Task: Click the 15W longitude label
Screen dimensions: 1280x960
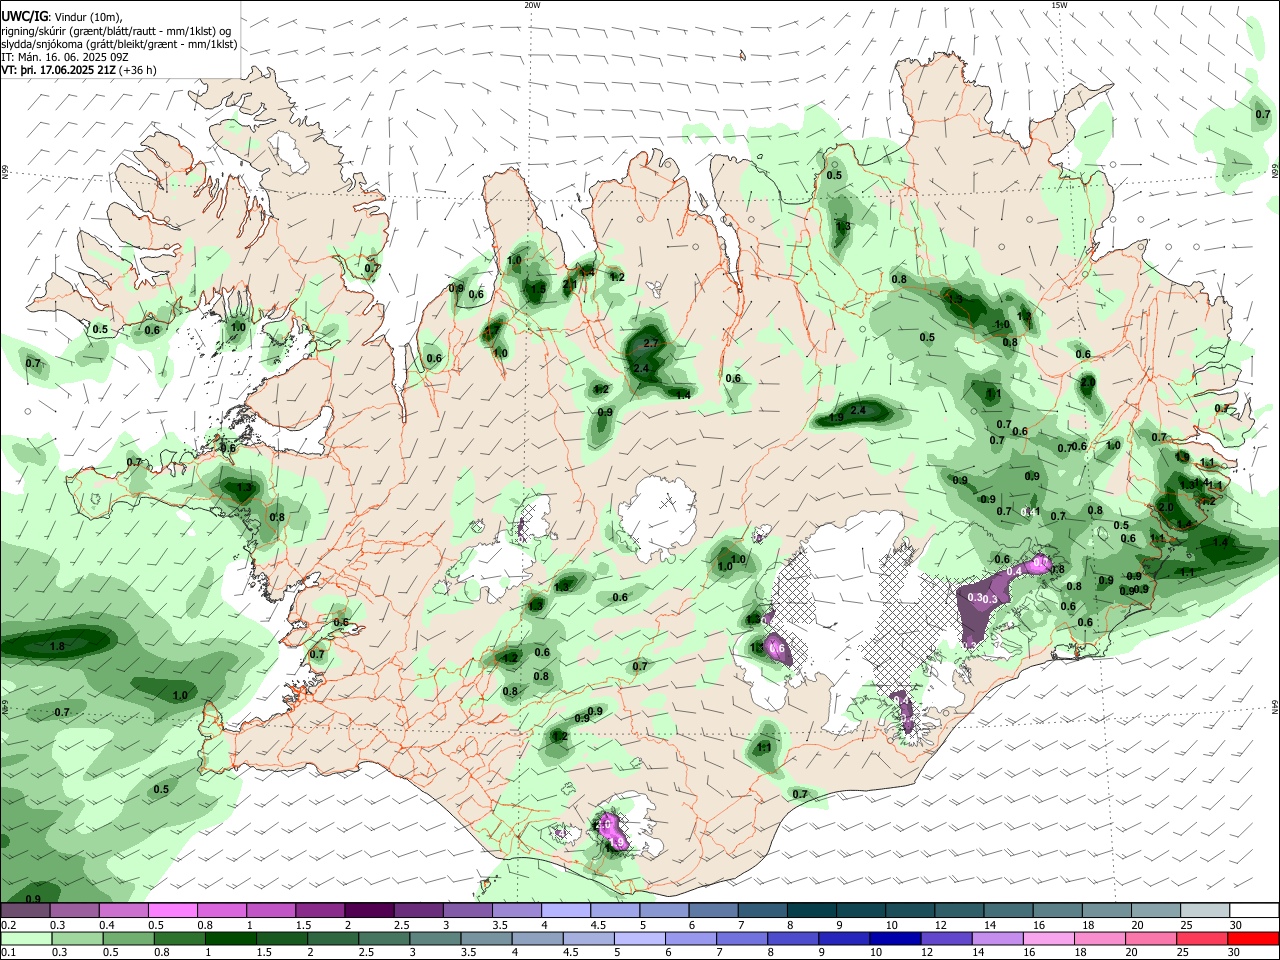Action: [x=1058, y=4]
